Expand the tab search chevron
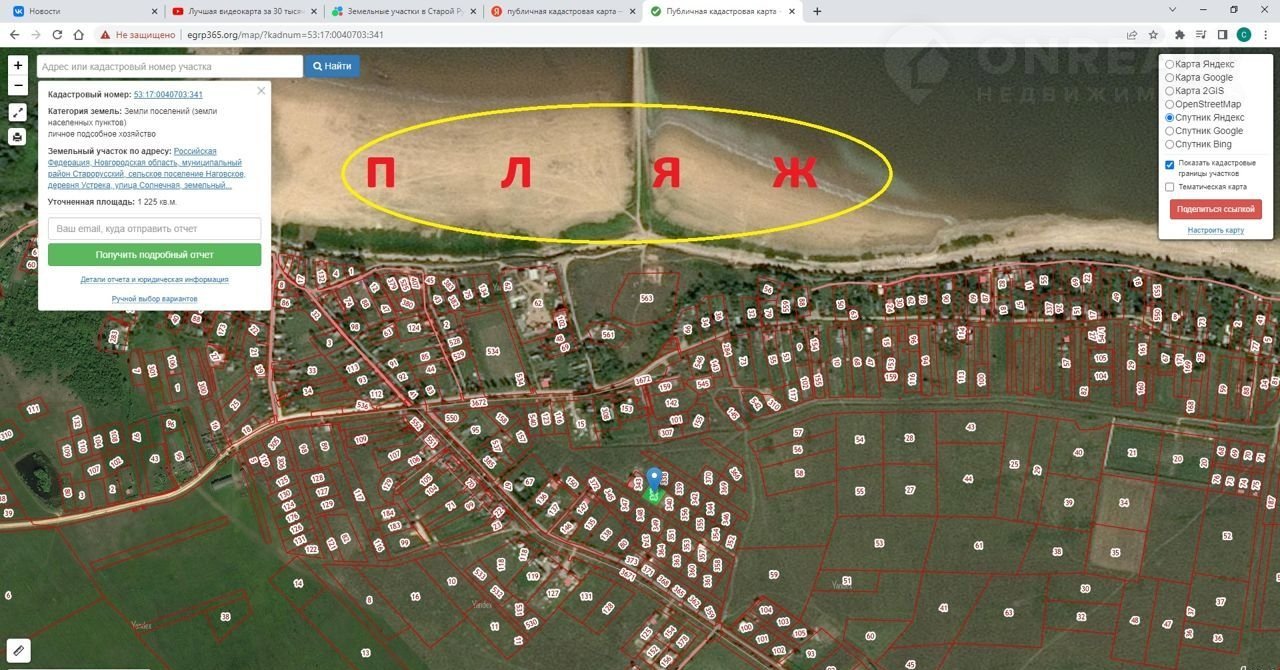 click(1173, 10)
